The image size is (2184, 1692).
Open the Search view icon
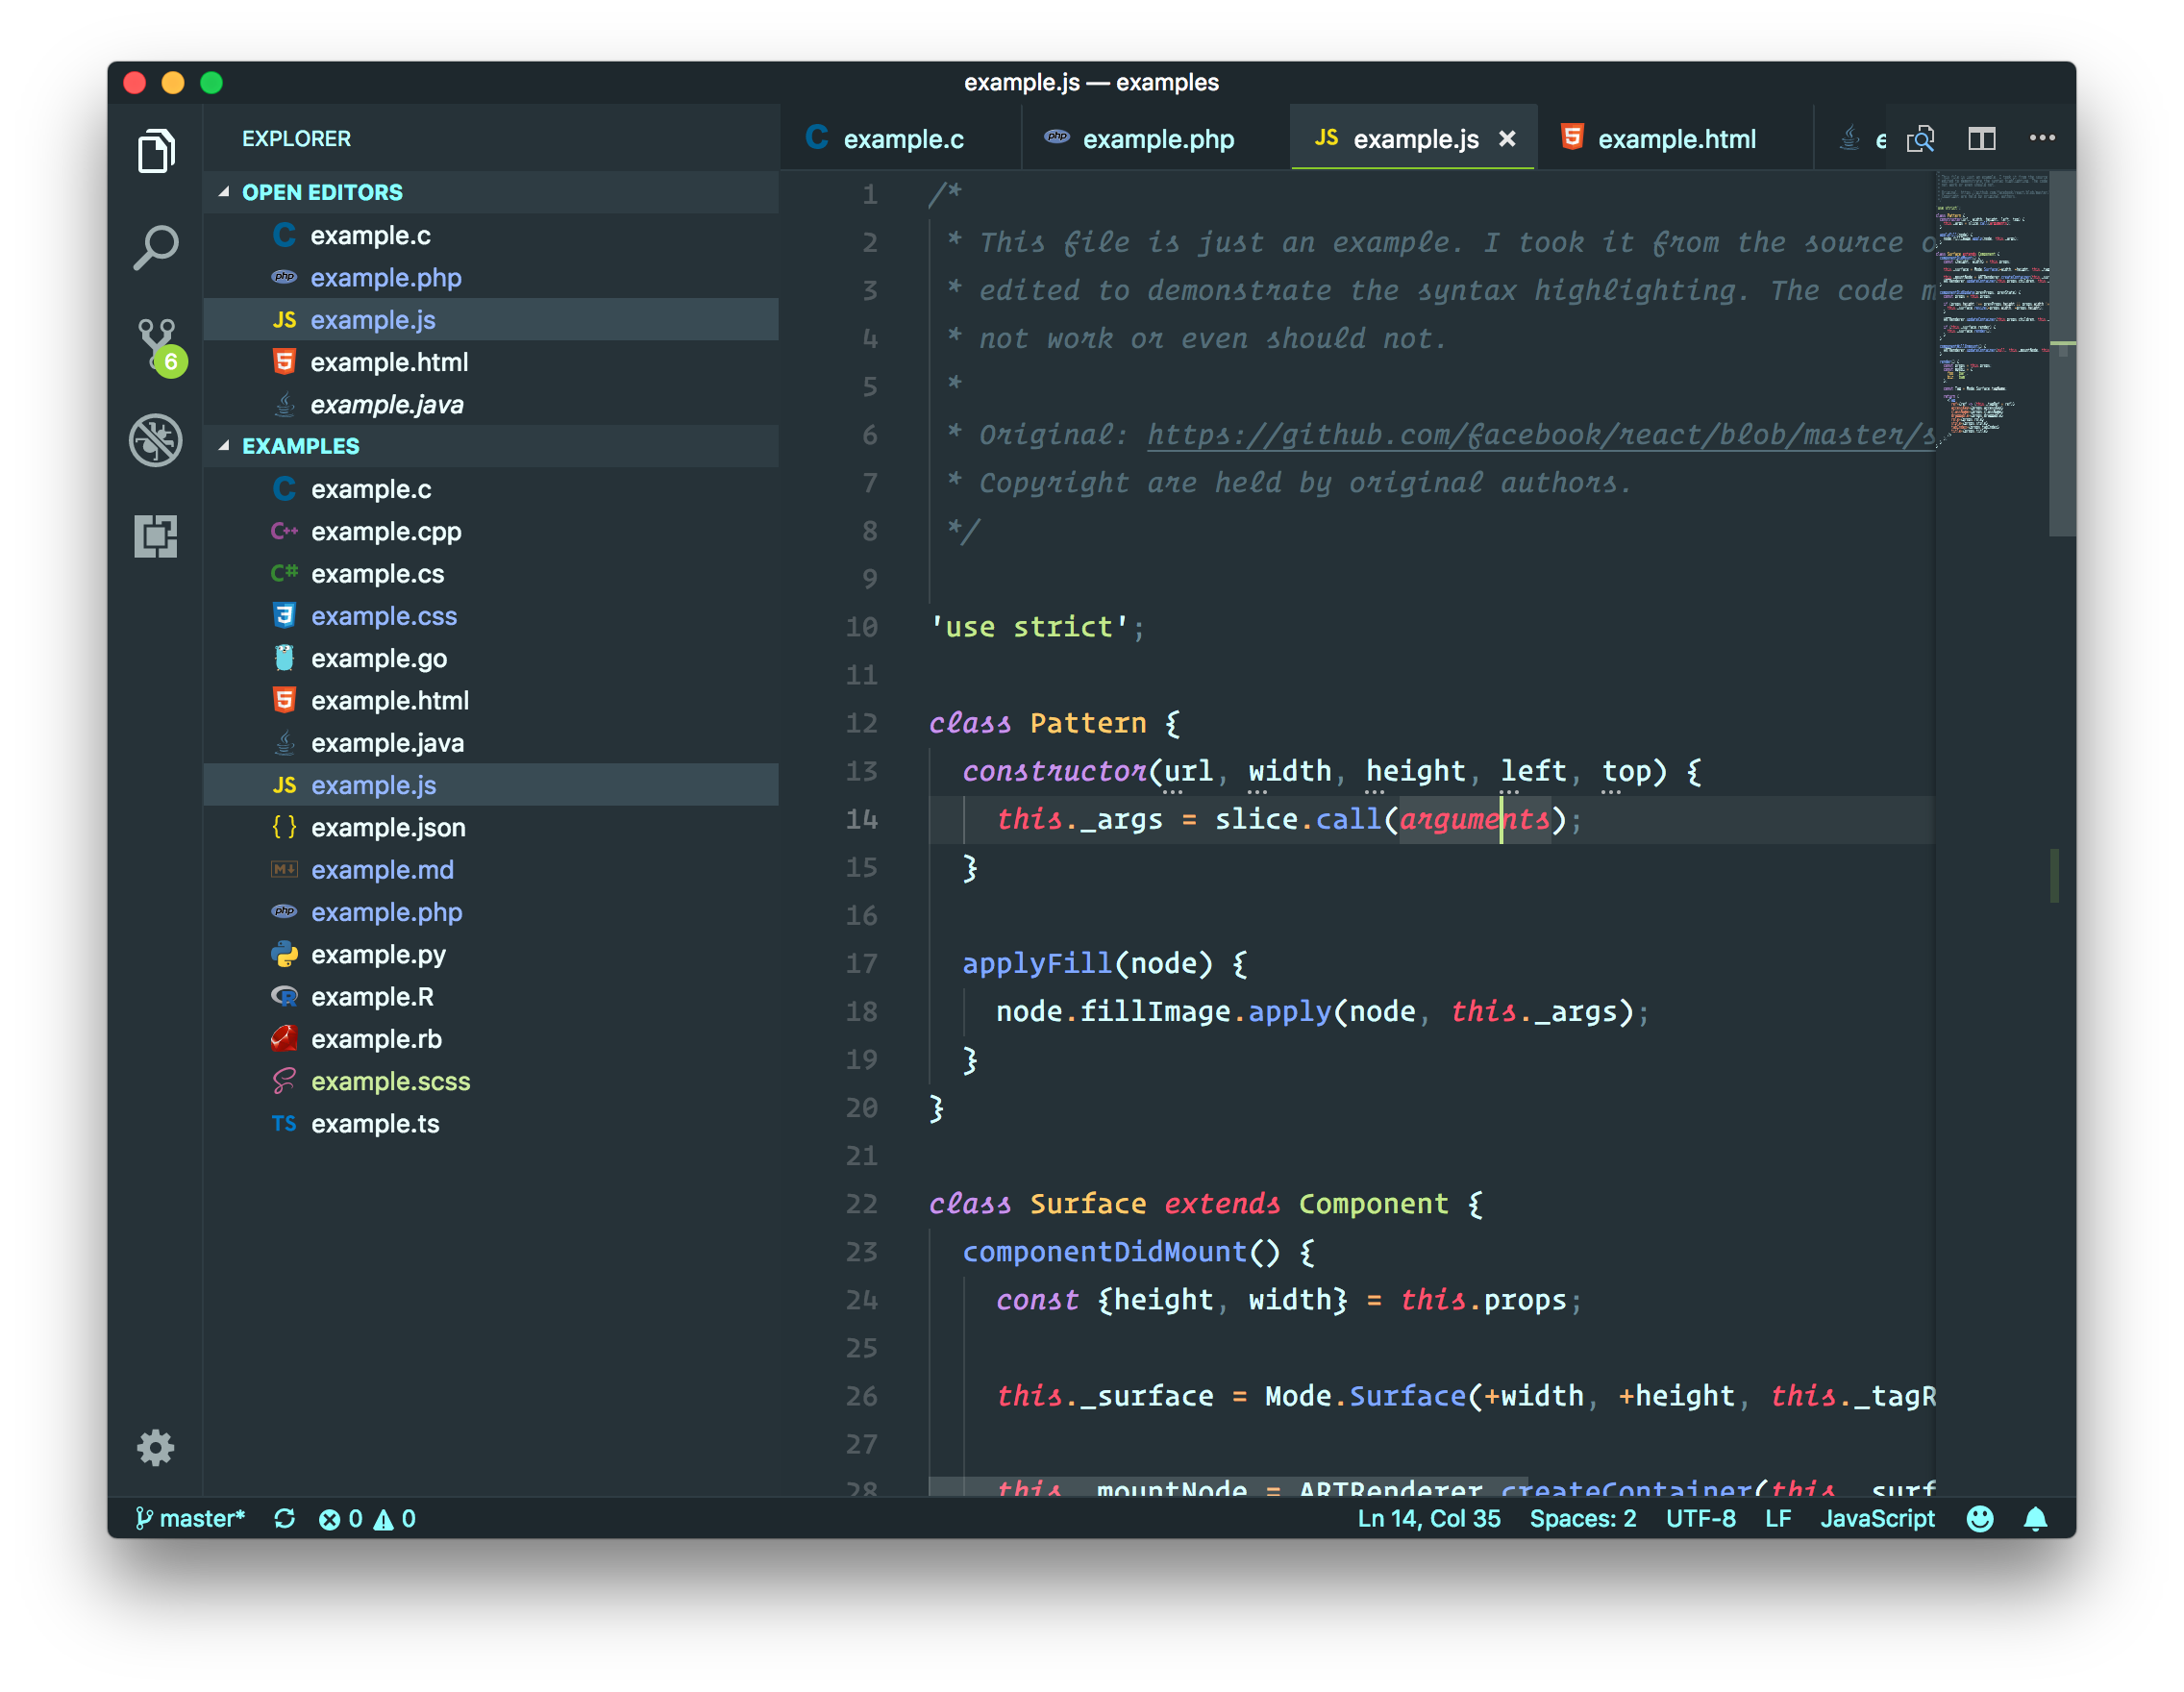click(x=155, y=247)
